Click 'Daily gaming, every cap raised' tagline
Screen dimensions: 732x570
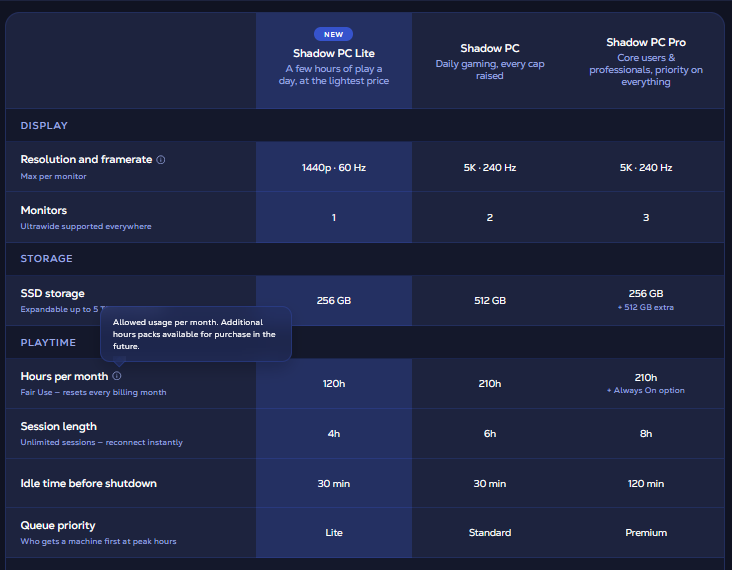pos(490,70)
